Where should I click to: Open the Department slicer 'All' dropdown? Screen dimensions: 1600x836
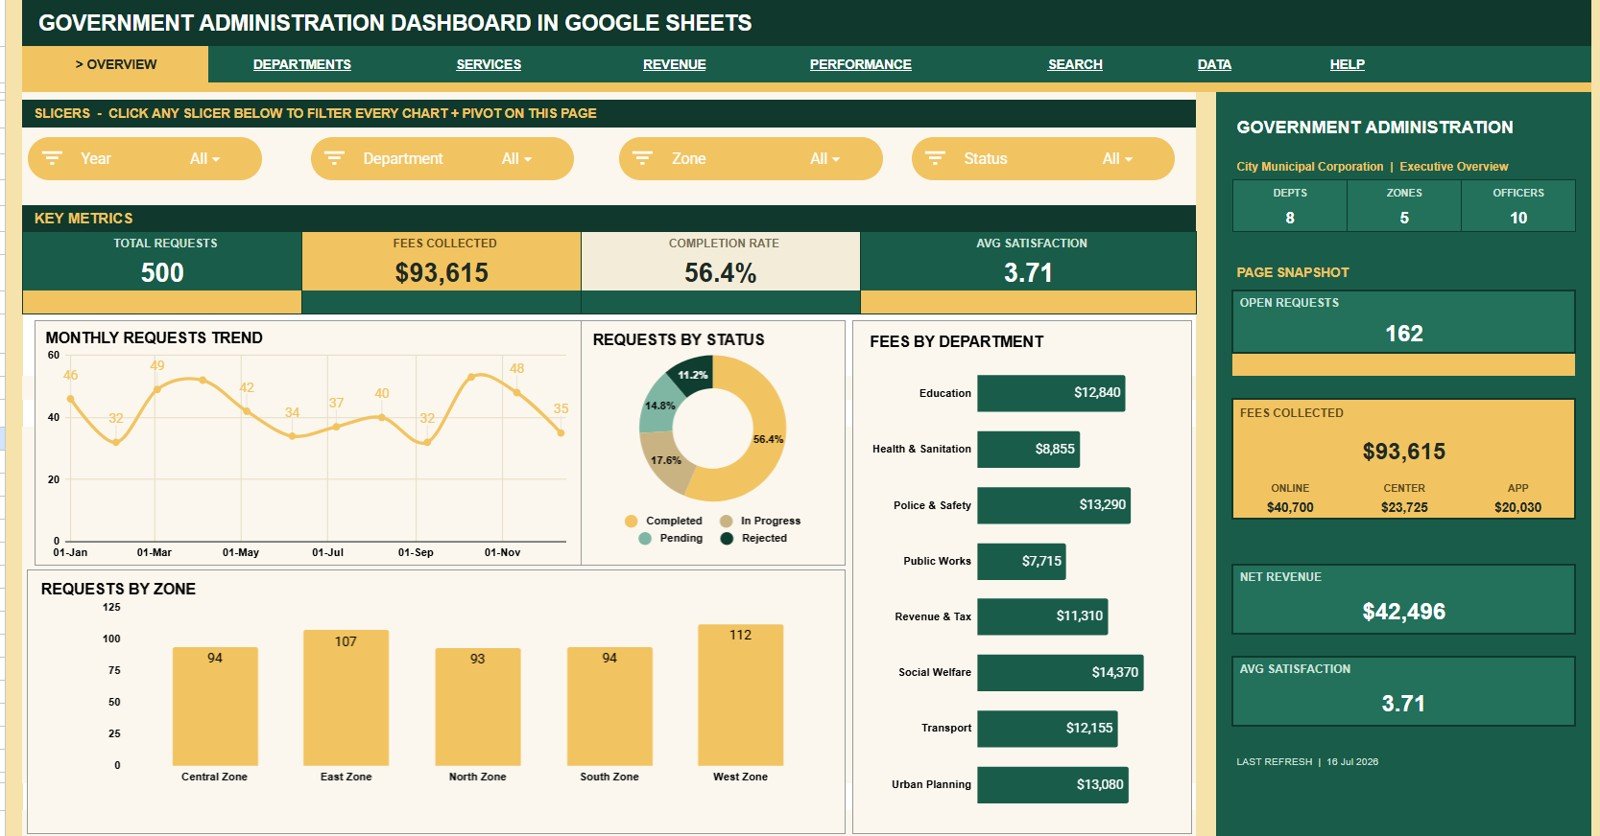[x=517, y=158]
